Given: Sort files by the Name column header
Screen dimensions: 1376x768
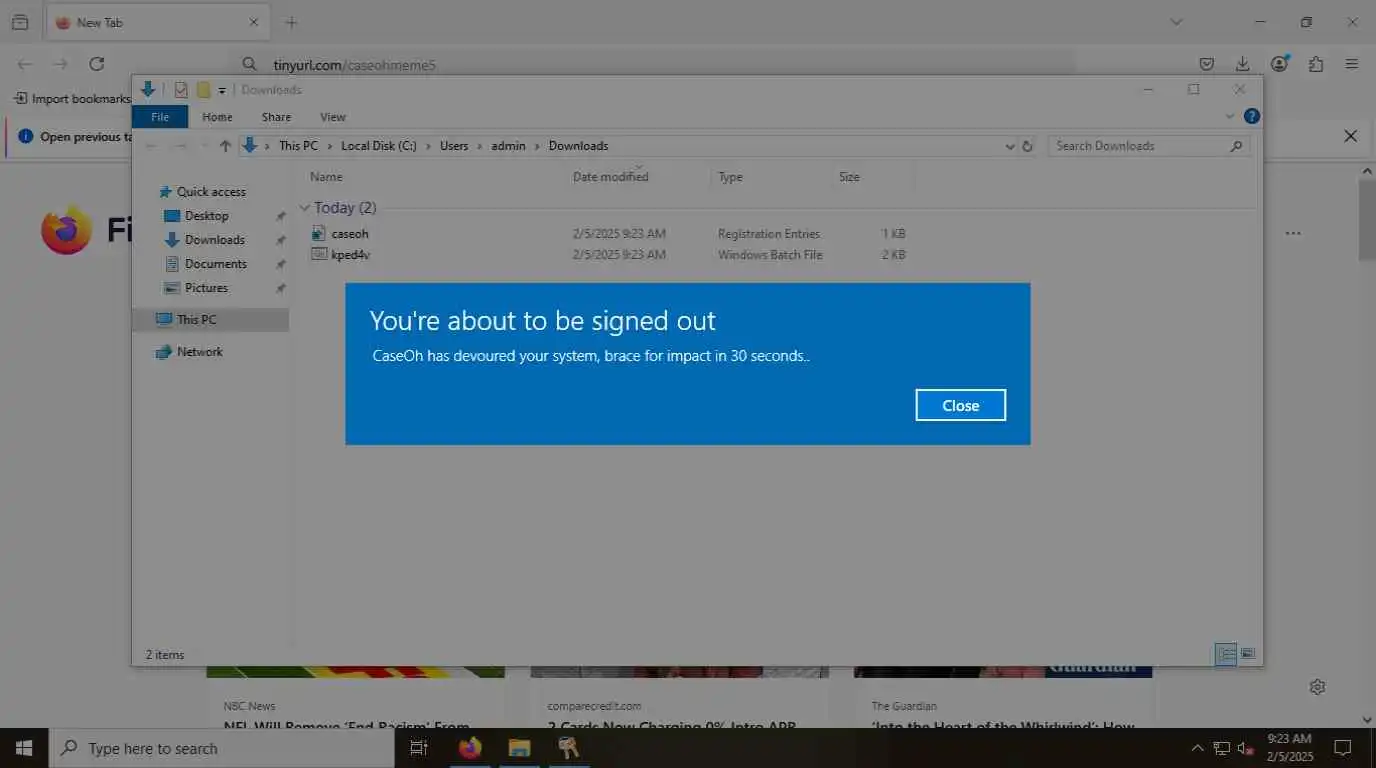Looking at the screenshot, I should click(x=326, y=177).
